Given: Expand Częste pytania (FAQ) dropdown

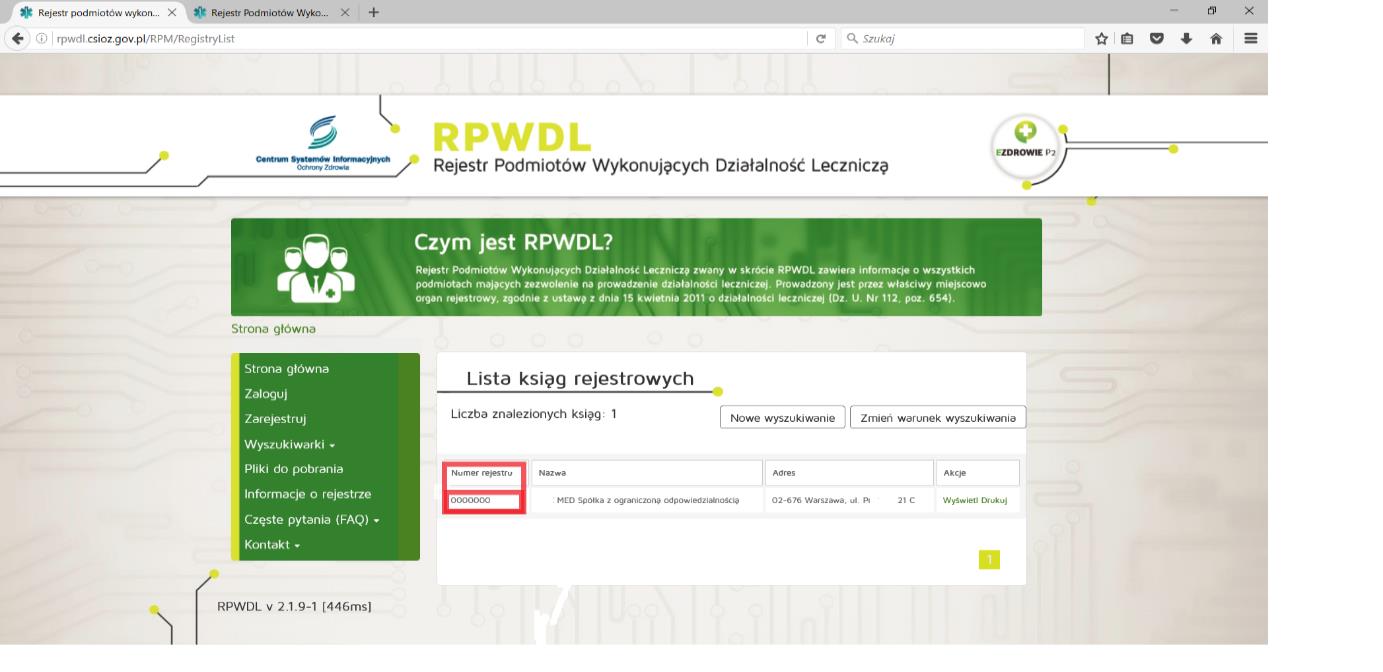Looking at the screenshot, I should click(x=312, y=520).
